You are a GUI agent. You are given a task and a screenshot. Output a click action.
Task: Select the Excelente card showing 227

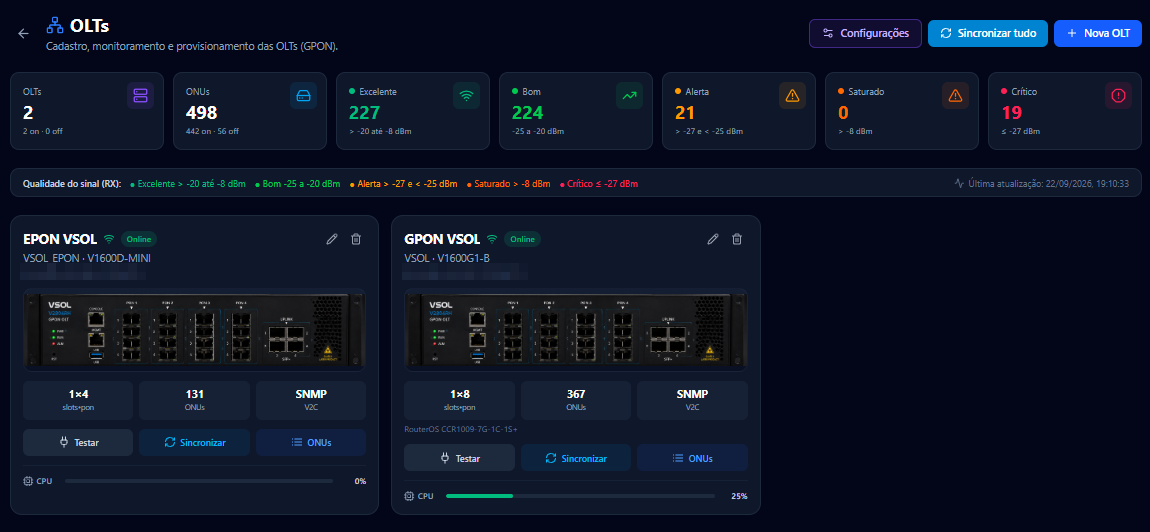(x=413, y=111)
